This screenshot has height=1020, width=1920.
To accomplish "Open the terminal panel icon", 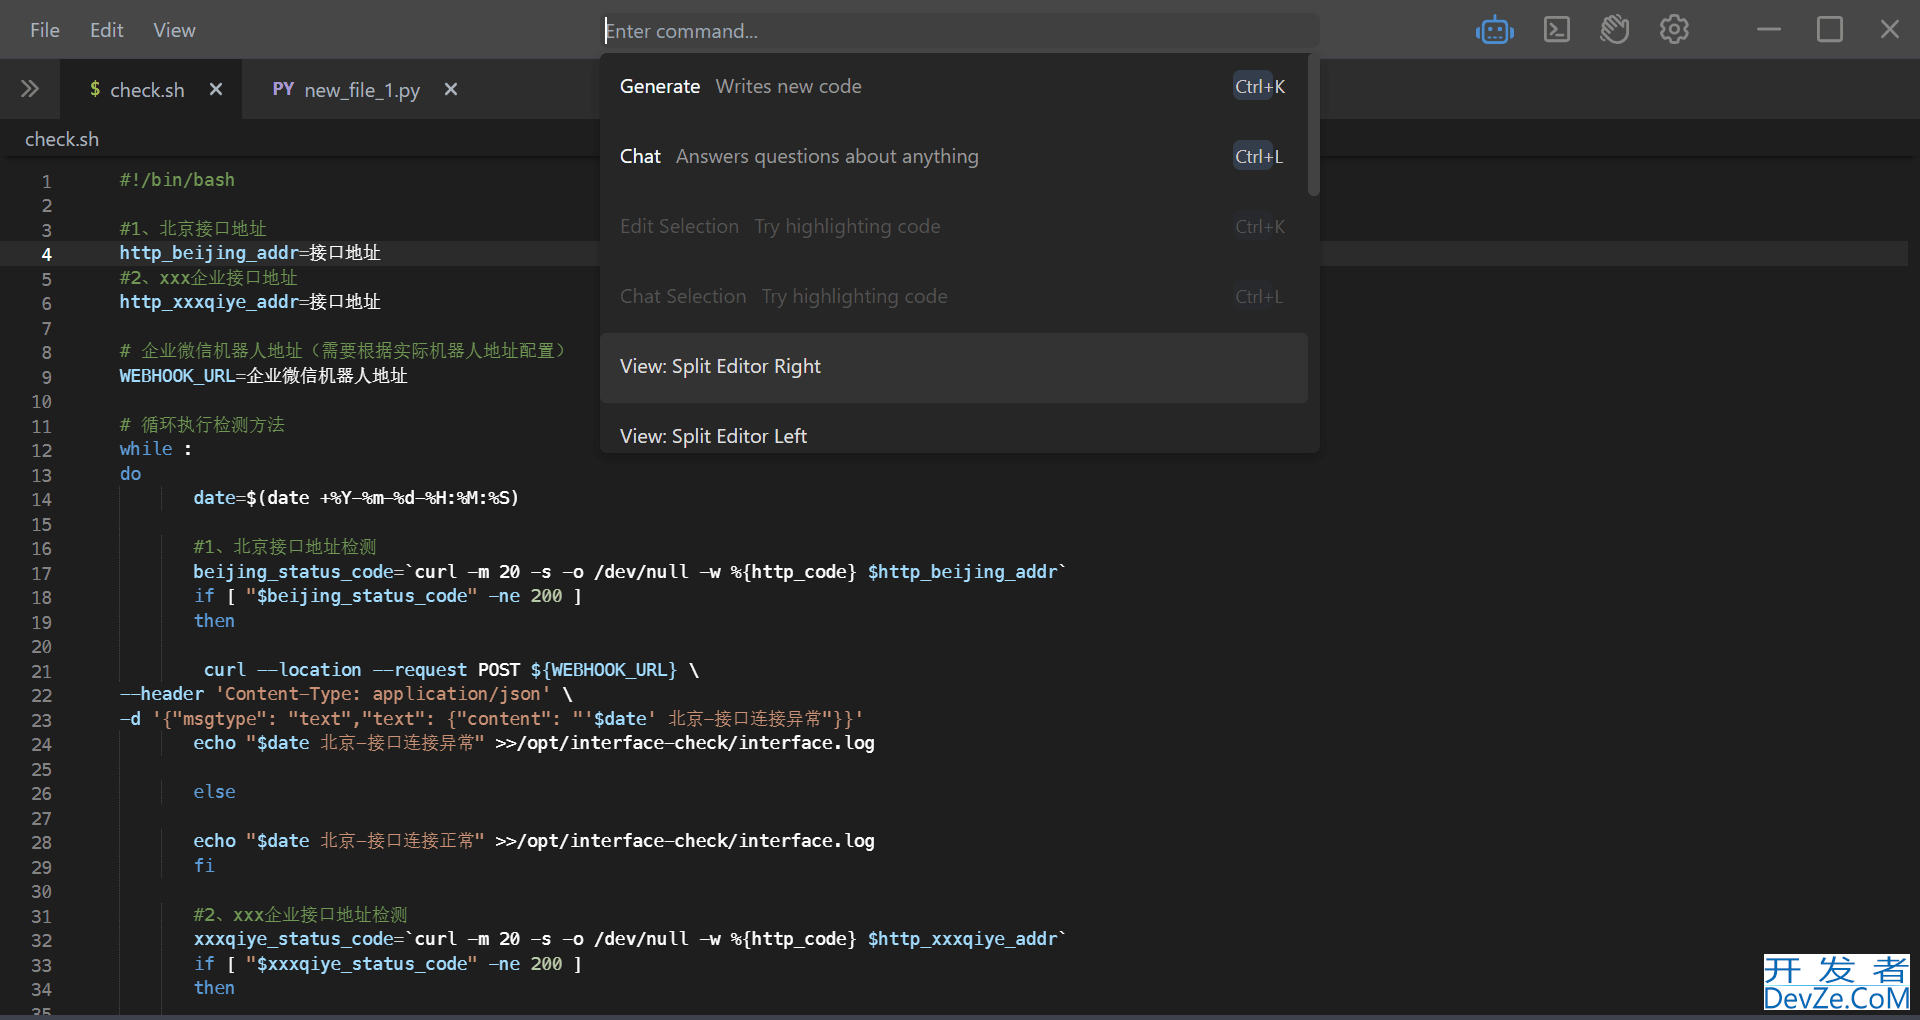I will tap(1556, 30).
